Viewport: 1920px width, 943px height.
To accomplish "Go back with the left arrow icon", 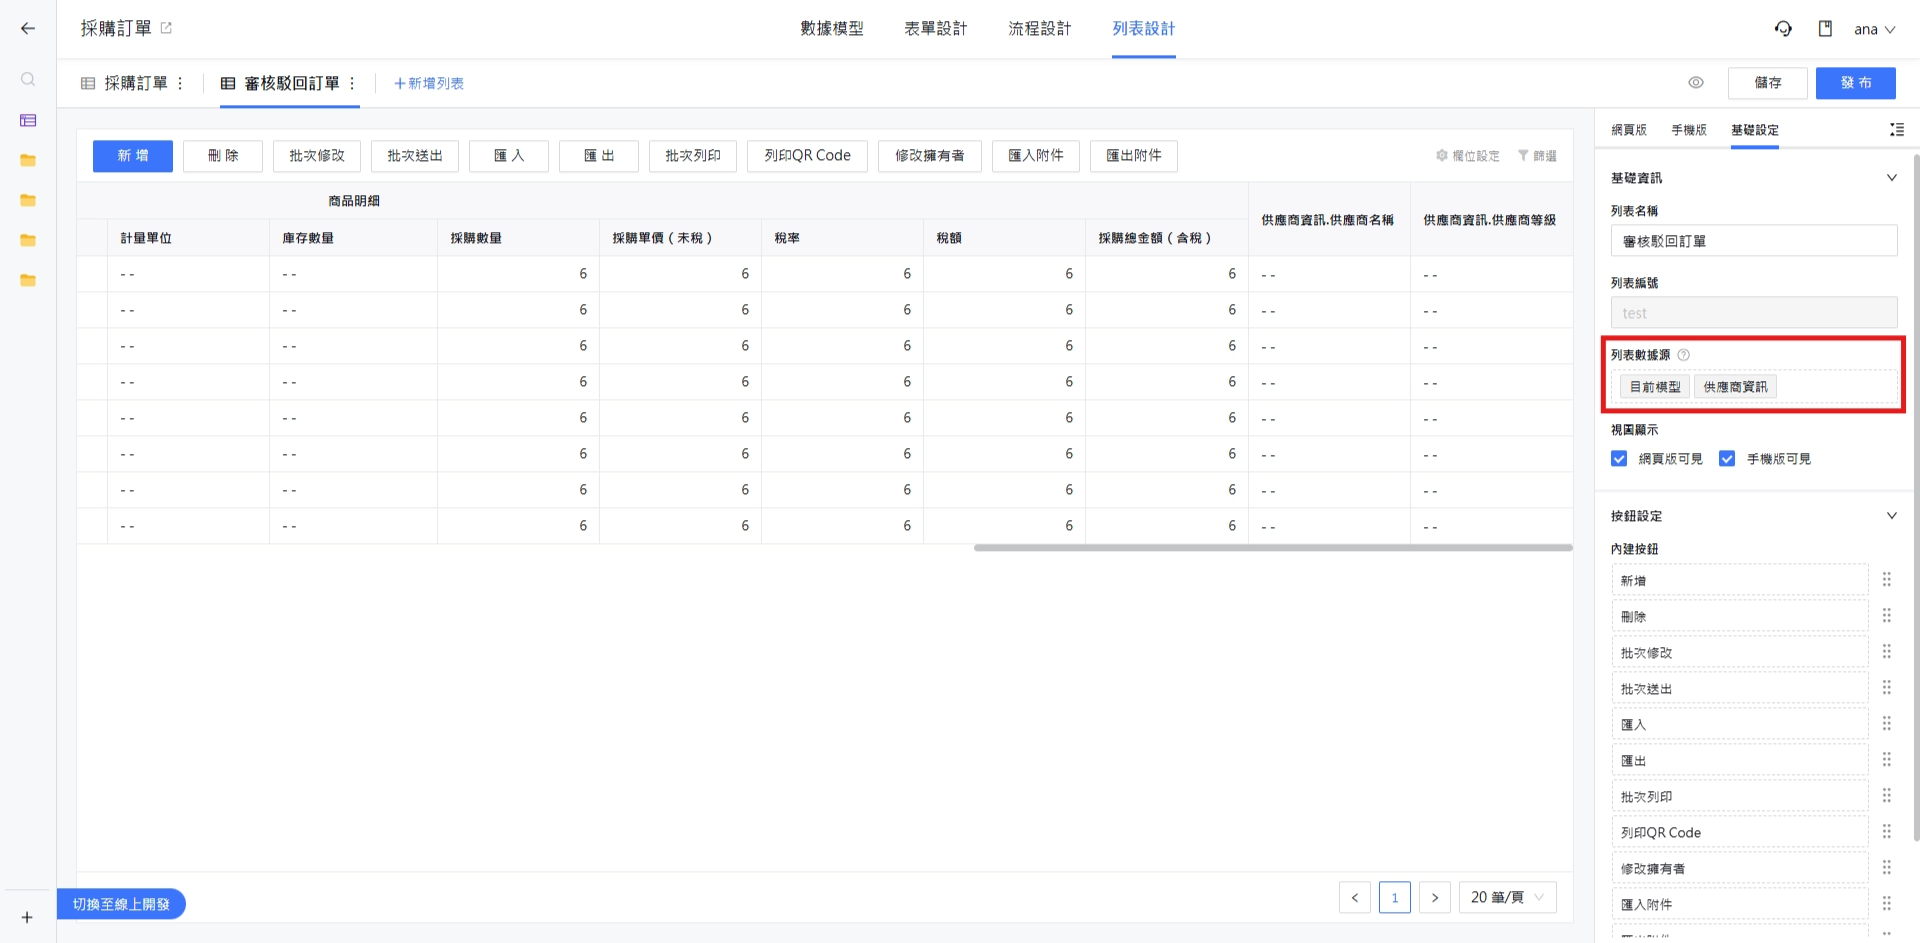I will click(x=28, y=28).
